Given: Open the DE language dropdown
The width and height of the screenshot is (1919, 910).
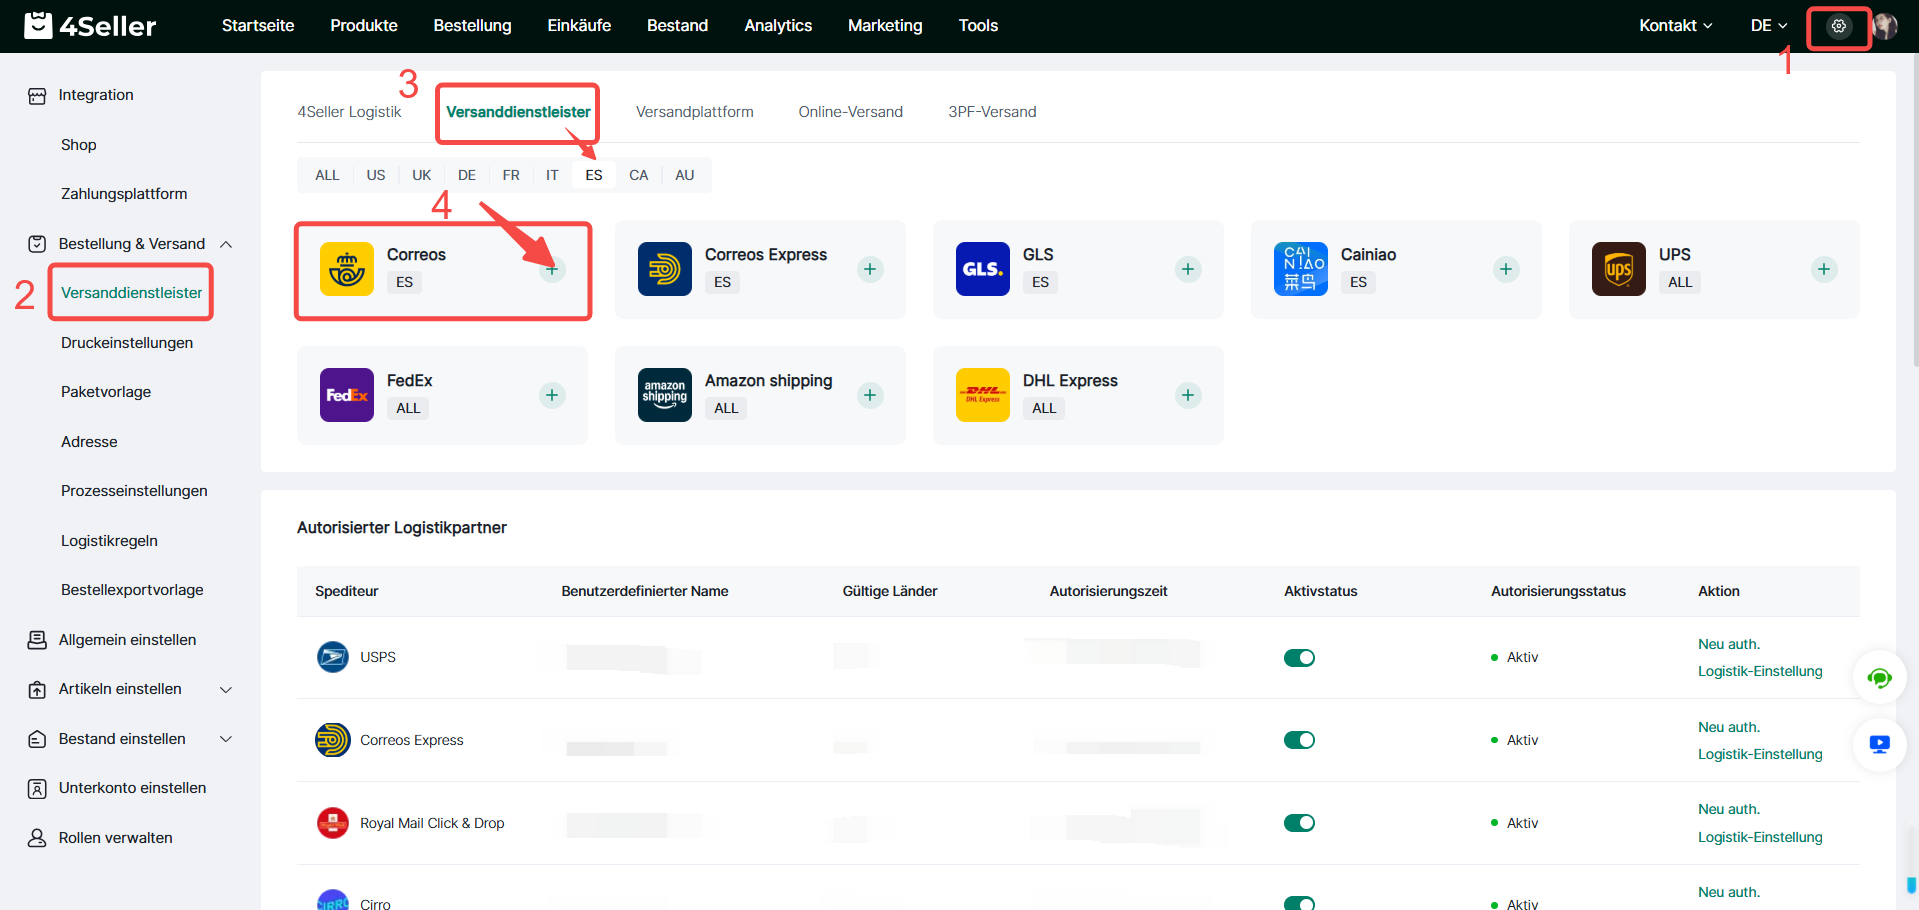Looking at the screenshot, I should point(1768,26).
